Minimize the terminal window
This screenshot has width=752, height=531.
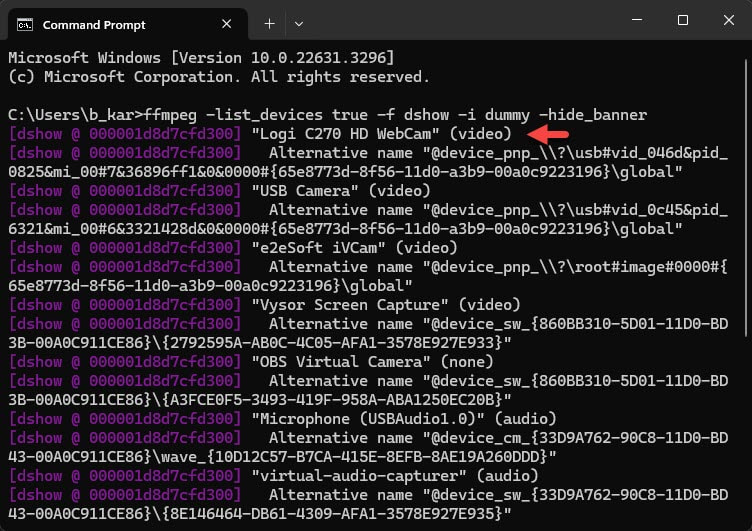coord(637,20)
